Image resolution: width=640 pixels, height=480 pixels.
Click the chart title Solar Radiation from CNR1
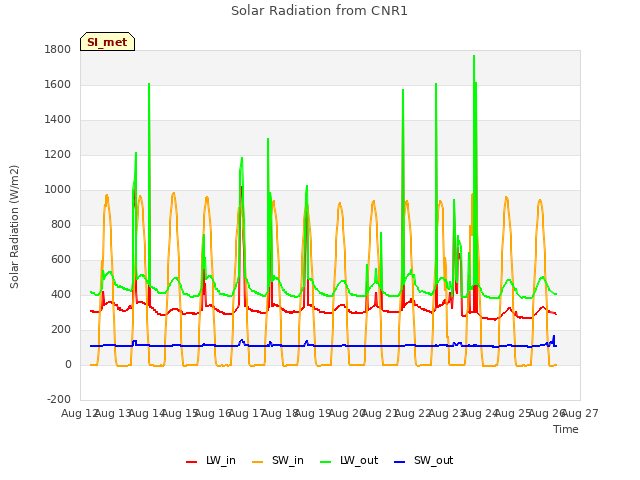coord(319,11)
